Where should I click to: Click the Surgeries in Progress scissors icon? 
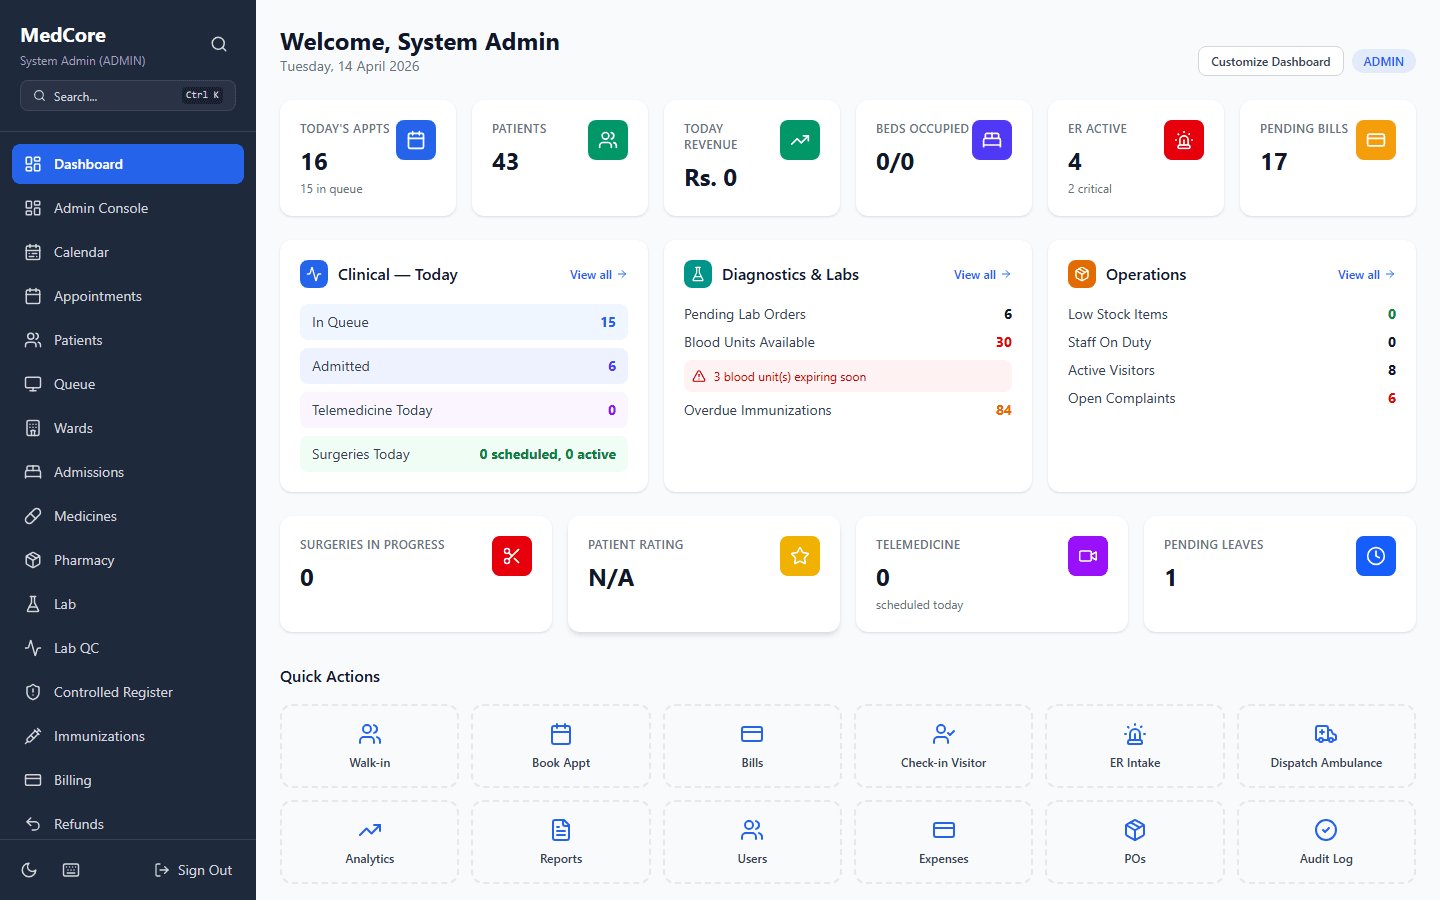pos(511,556)
